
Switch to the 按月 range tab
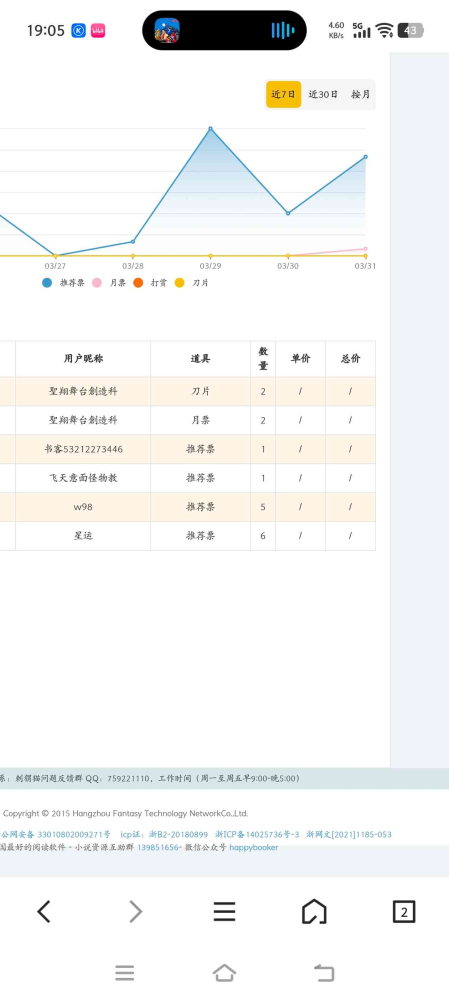coord(360,94)
